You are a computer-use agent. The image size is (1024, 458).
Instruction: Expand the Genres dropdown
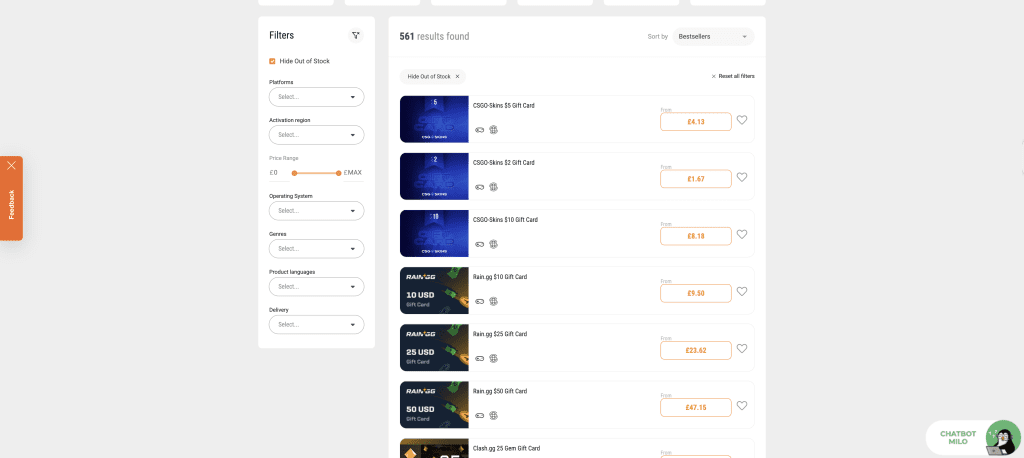coord(317,248)
